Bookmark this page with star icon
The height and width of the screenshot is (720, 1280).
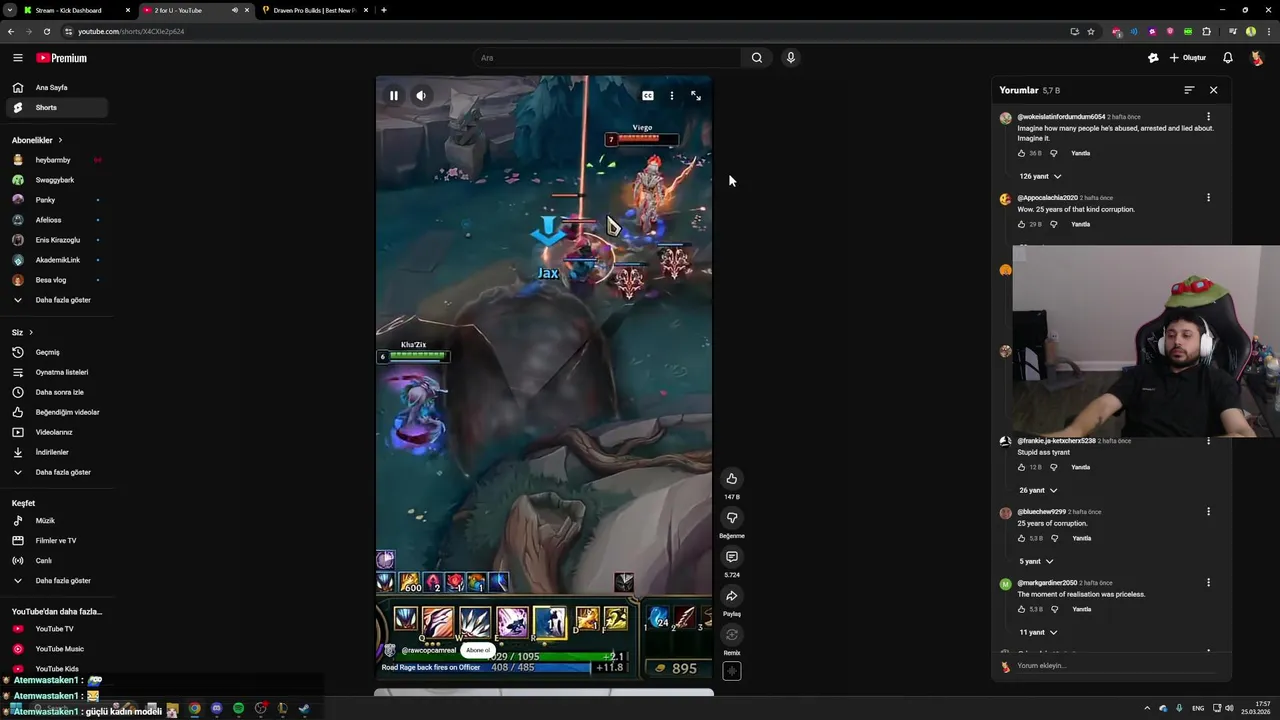point(1091,31)
